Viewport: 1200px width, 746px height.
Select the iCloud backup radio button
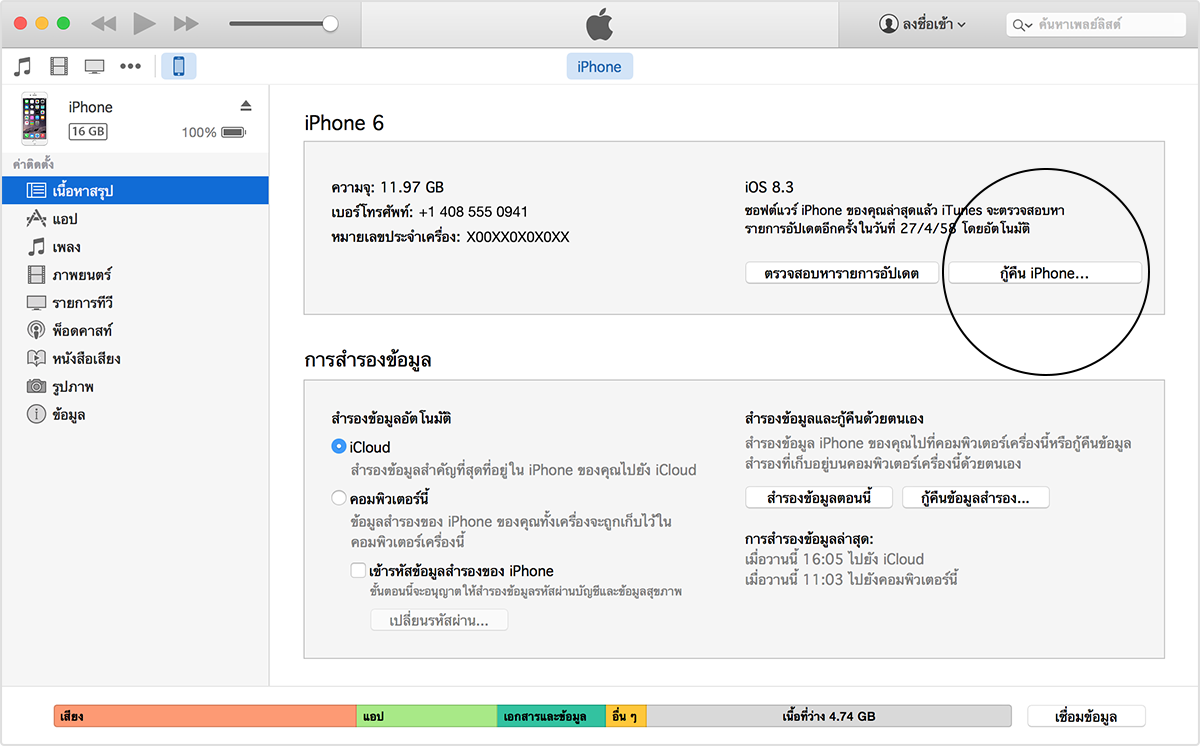coord(339,447)
